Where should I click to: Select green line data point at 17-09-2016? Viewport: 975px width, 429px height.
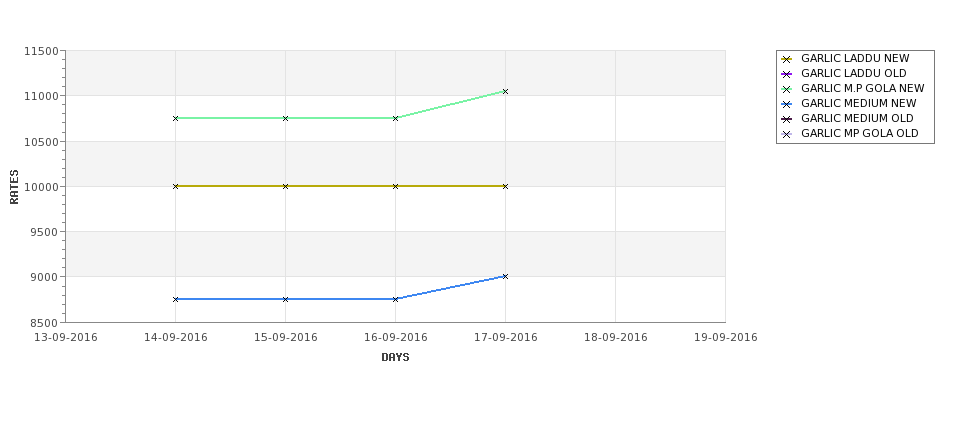pyautogui.click(x=505, y=91)
